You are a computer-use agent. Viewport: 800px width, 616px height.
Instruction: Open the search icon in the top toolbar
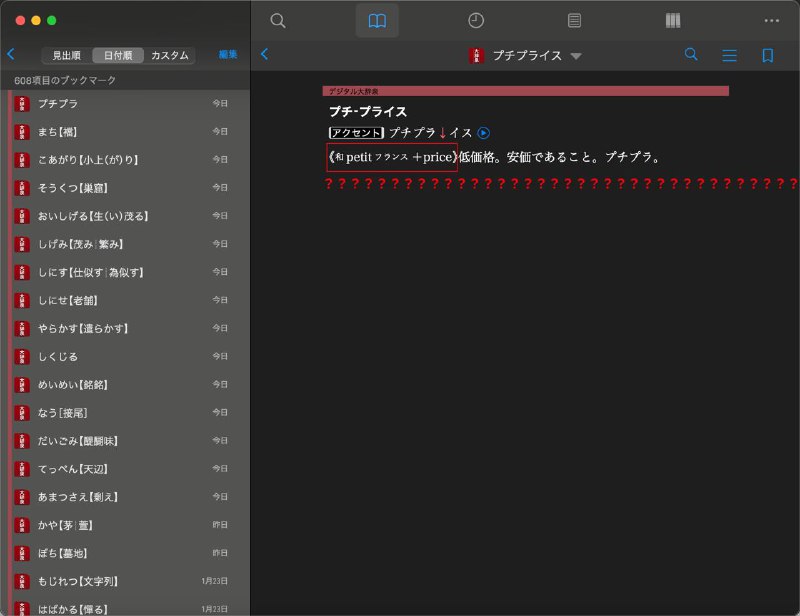tap(278, 20)
